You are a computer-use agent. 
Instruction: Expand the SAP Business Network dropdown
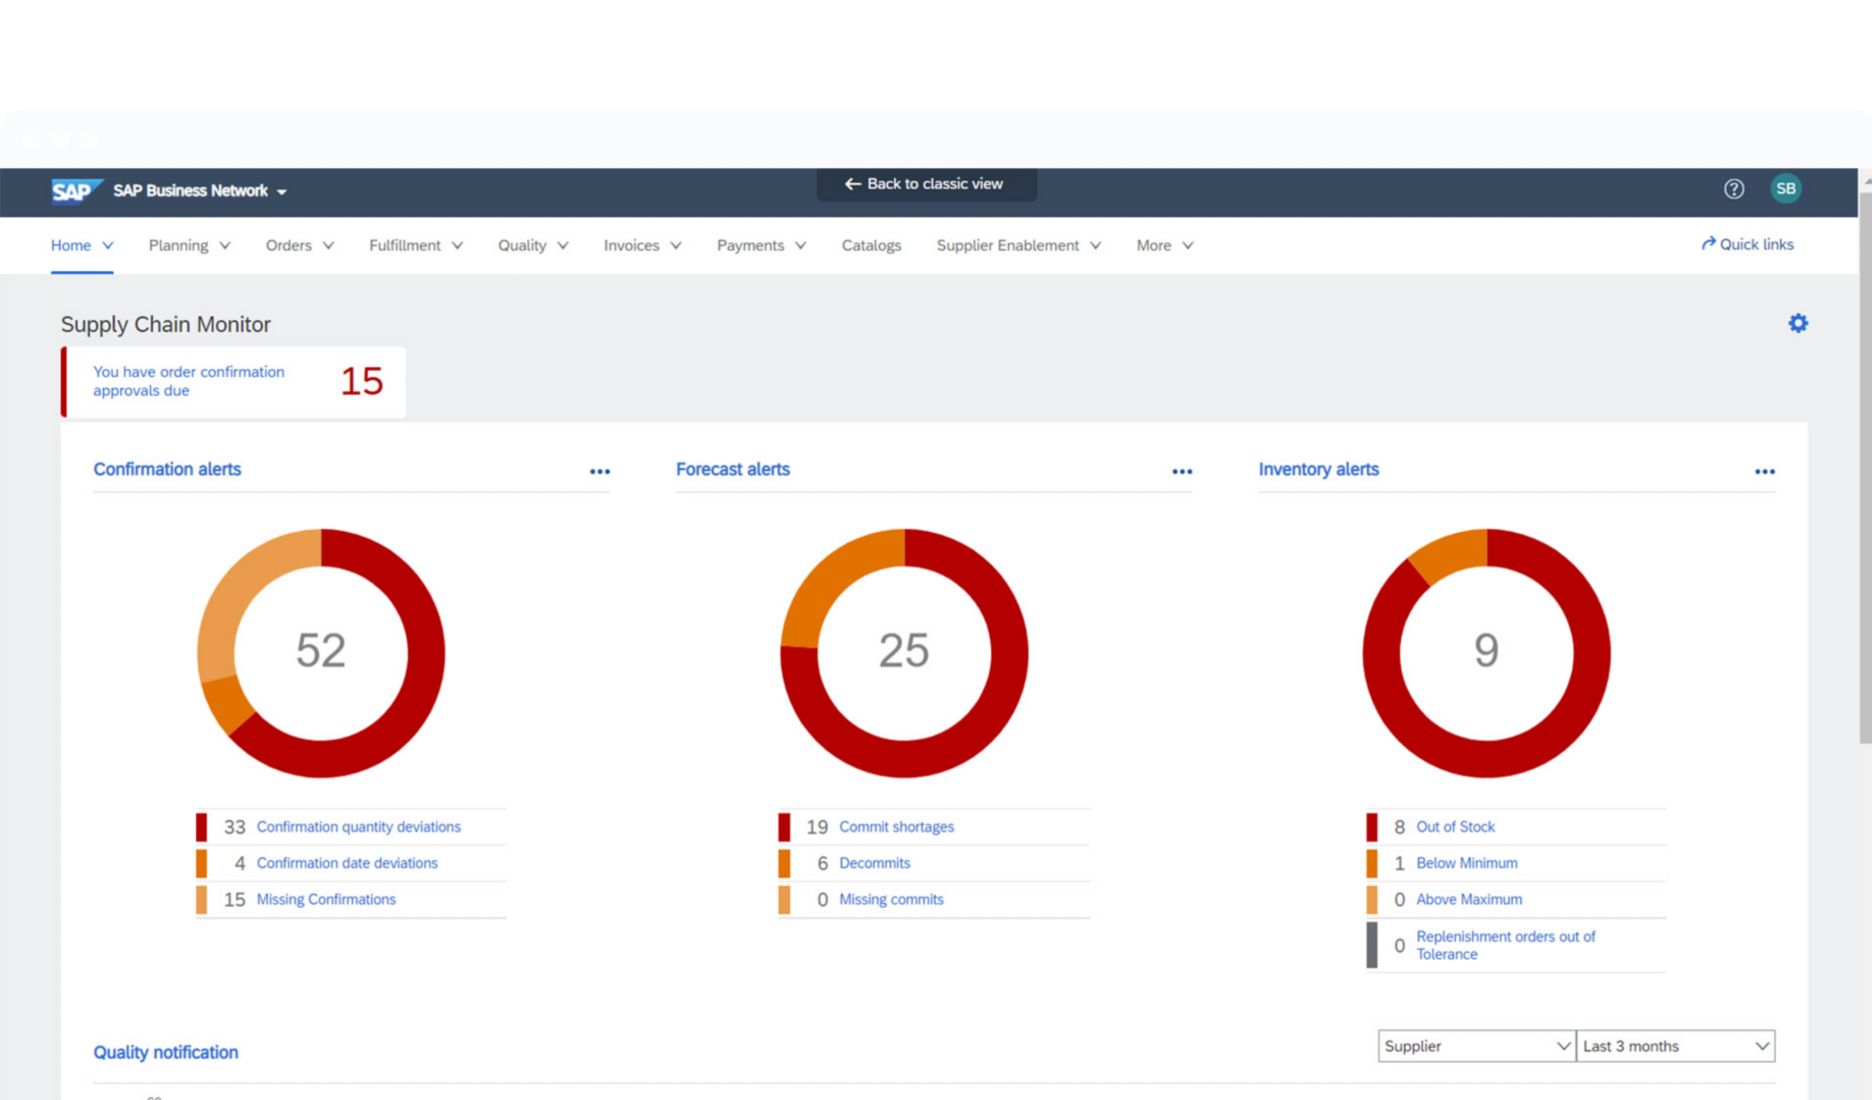[282, 191]
